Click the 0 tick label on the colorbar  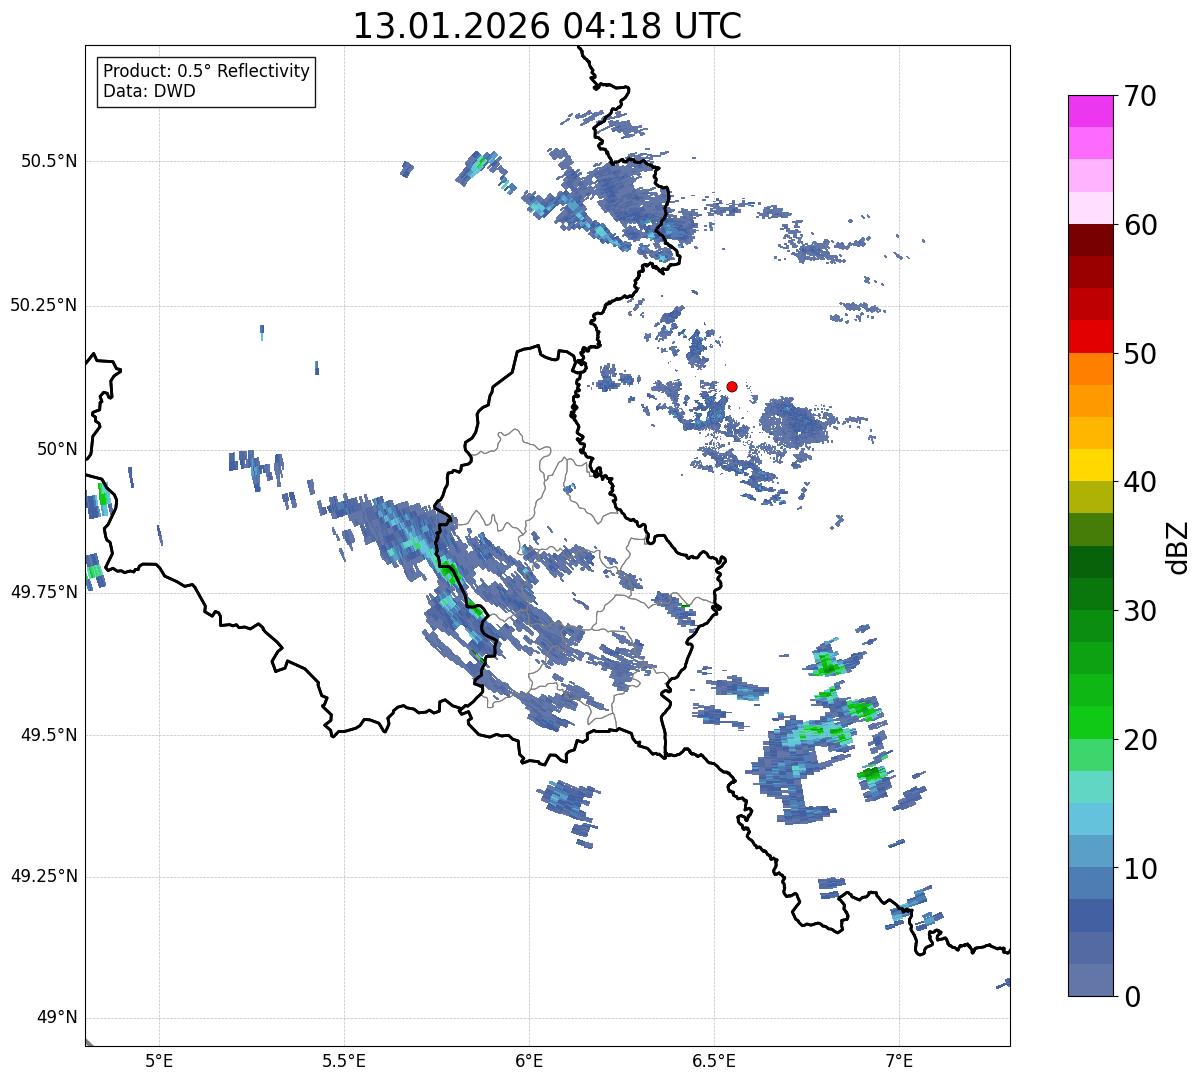(1130, 996)
